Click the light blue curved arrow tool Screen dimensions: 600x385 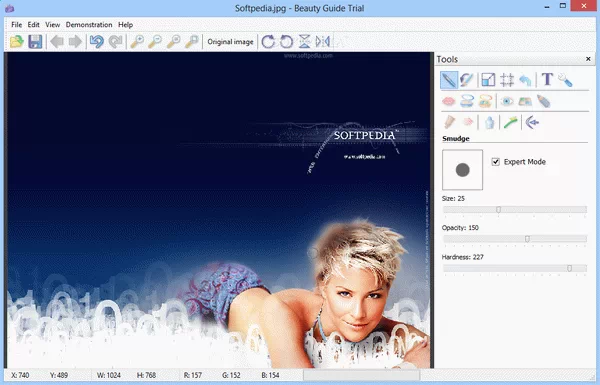pyautogui.click(x=526, y=80)
